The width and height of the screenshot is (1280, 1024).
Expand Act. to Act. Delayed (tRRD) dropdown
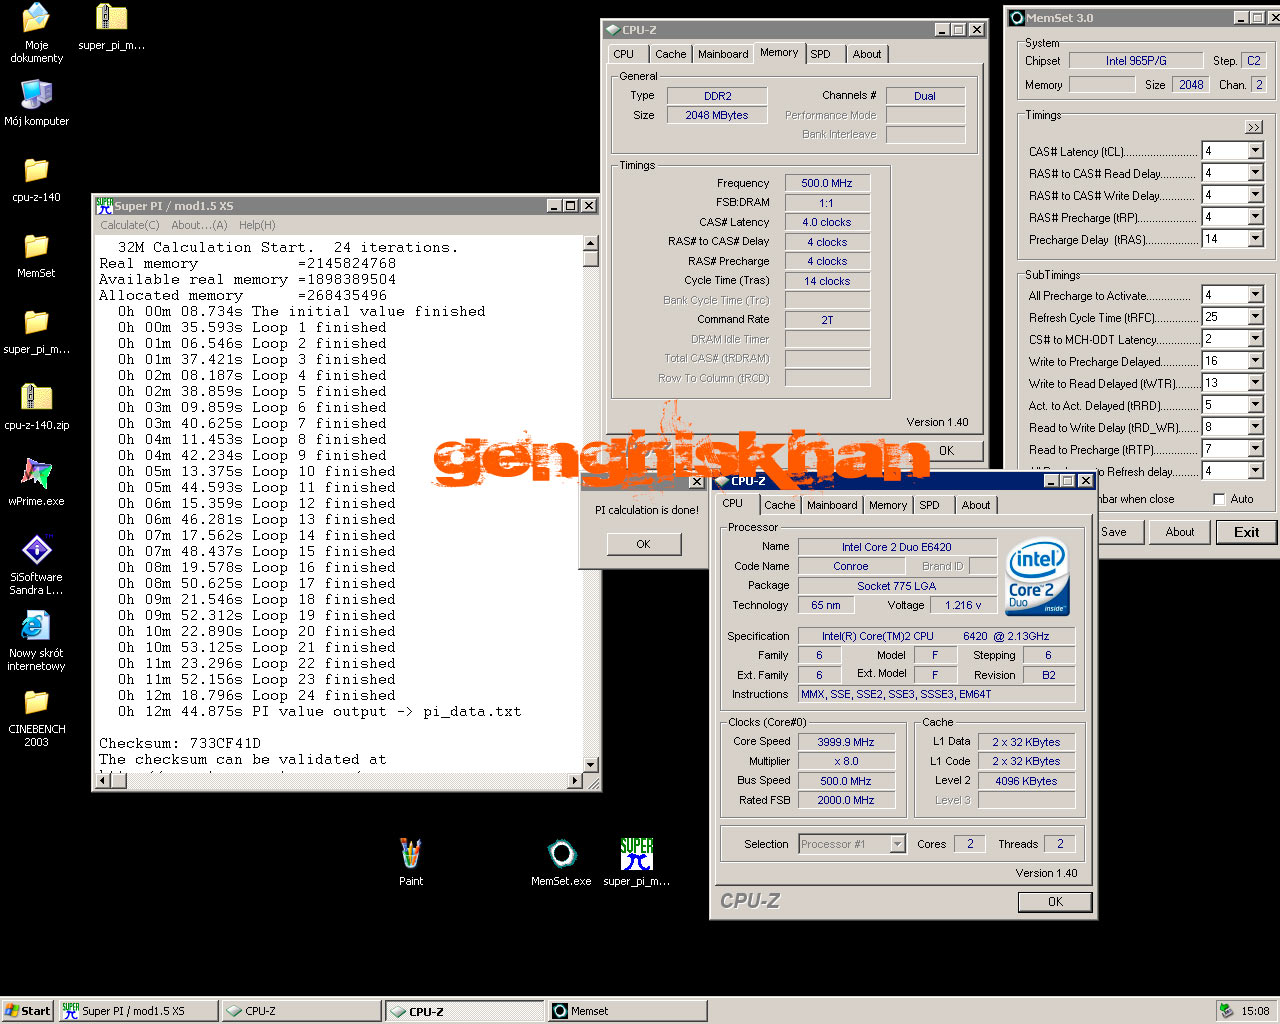click(1255, 405)
